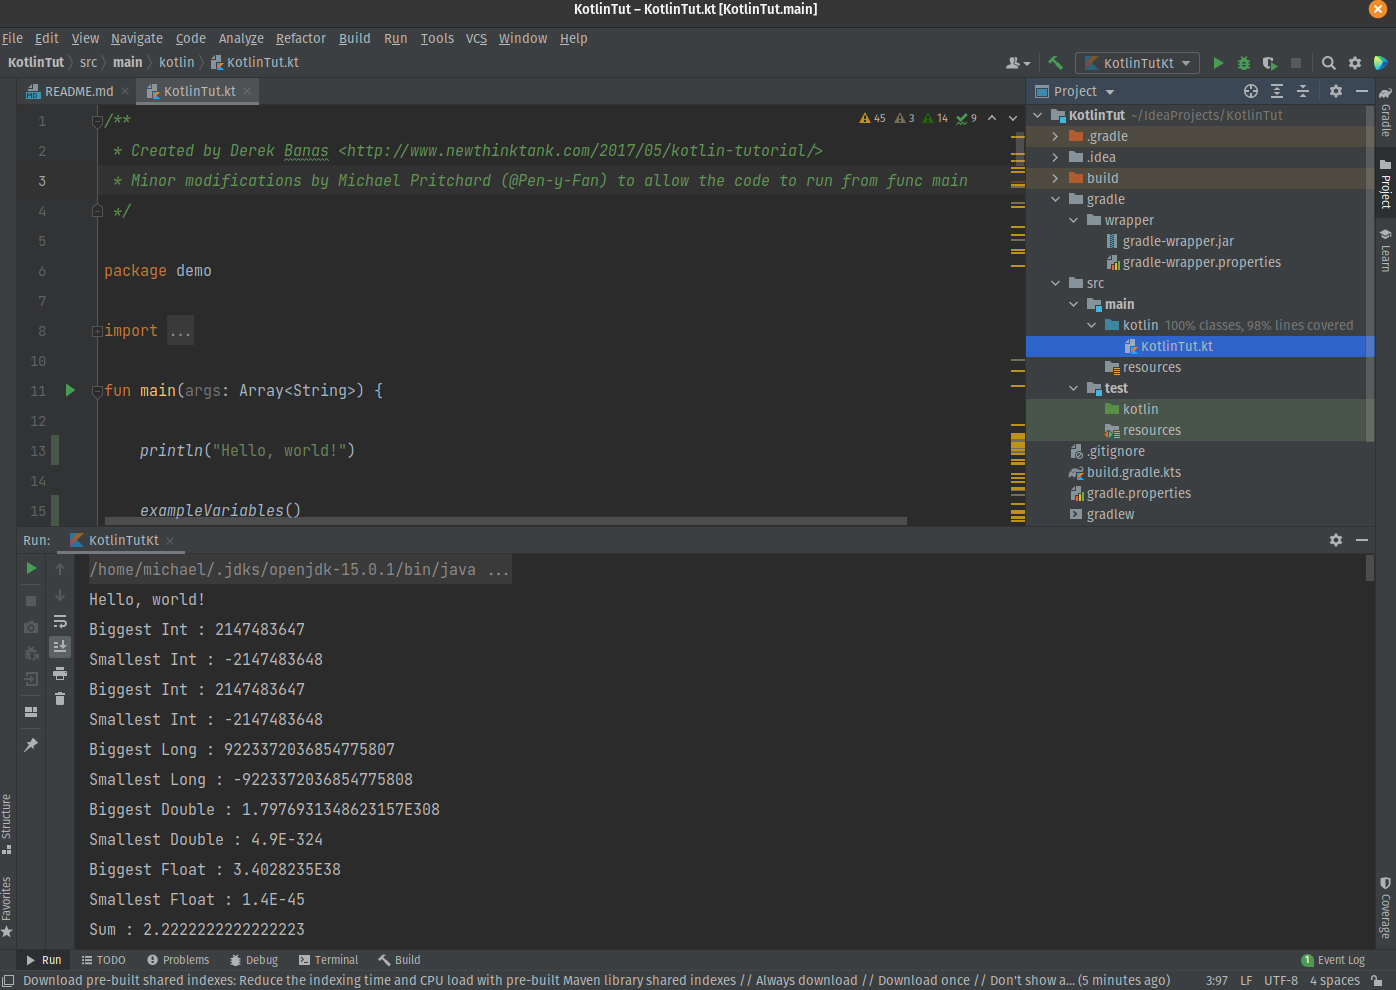The height and width of the screenshot is (990, 1396).
Task: Toggle the Project side tab
Action: point(1385,183)
